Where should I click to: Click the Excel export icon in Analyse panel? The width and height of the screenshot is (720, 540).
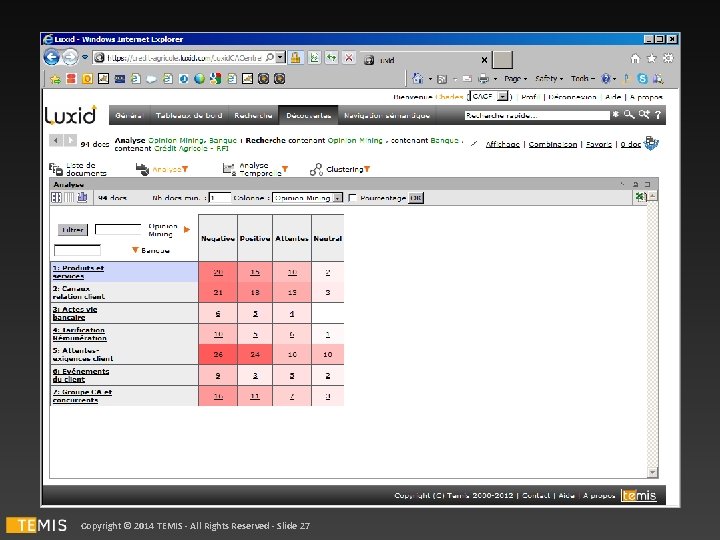point(639,197)
